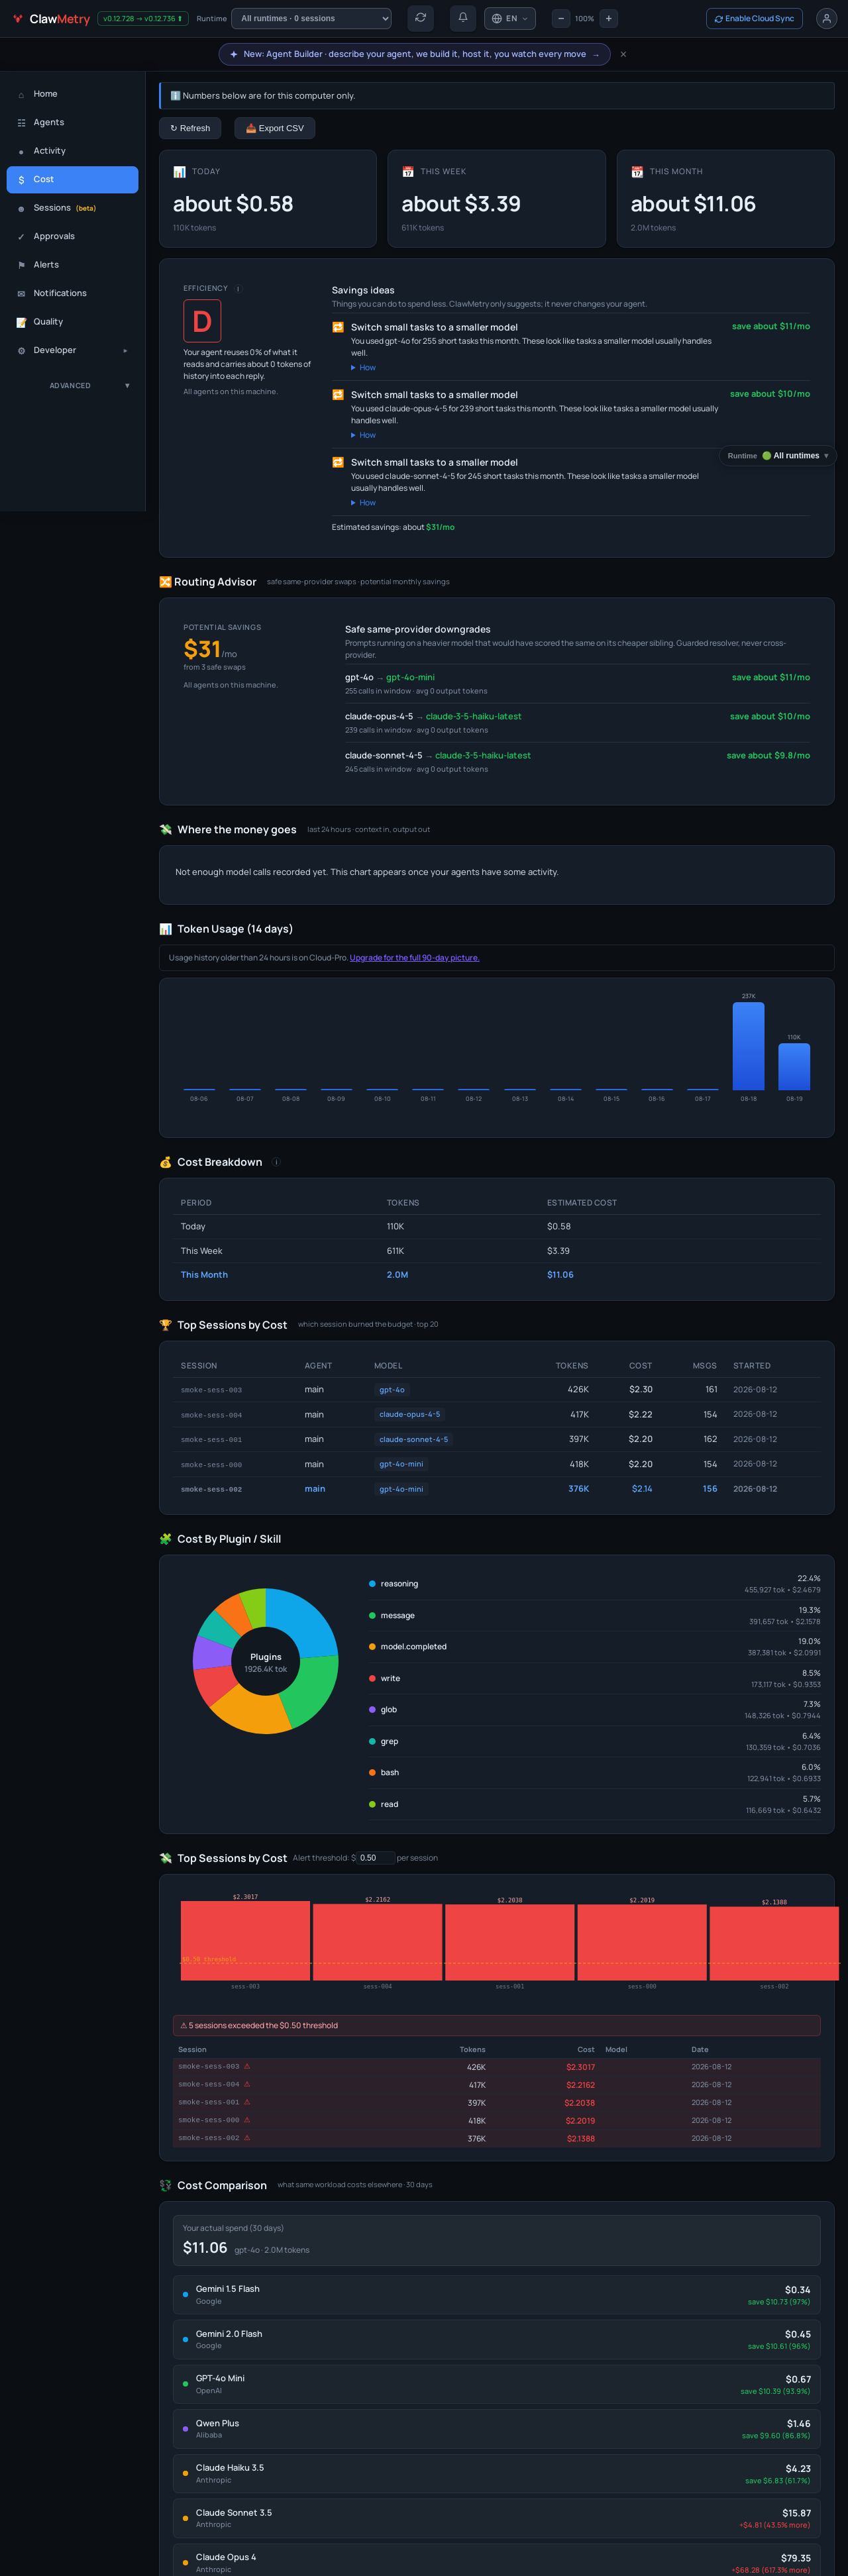This screenshot has width=848, height=2576.
Task: Click the sess-003 red cost bar
Action: click(245, 1940)
